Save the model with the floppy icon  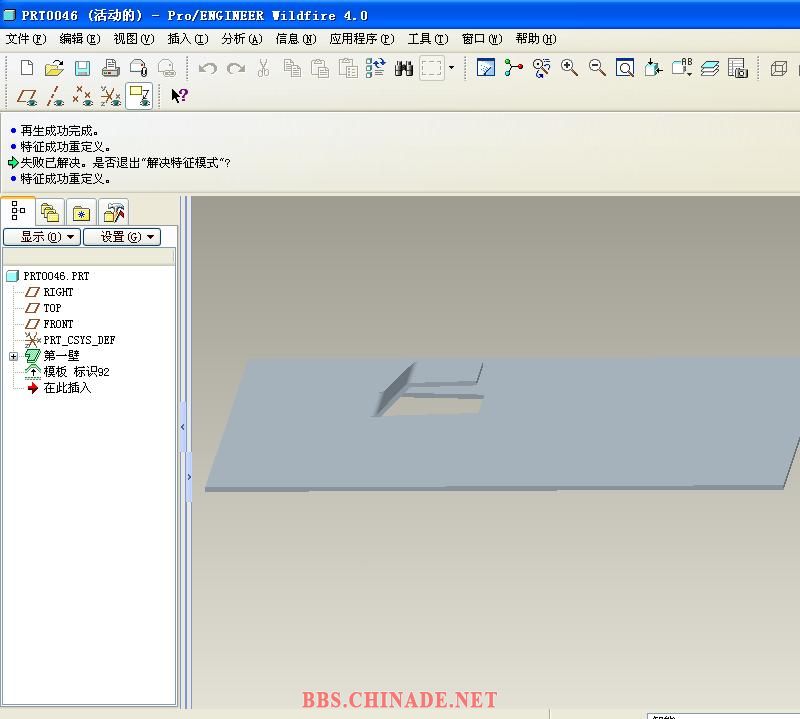pos(82,68)
